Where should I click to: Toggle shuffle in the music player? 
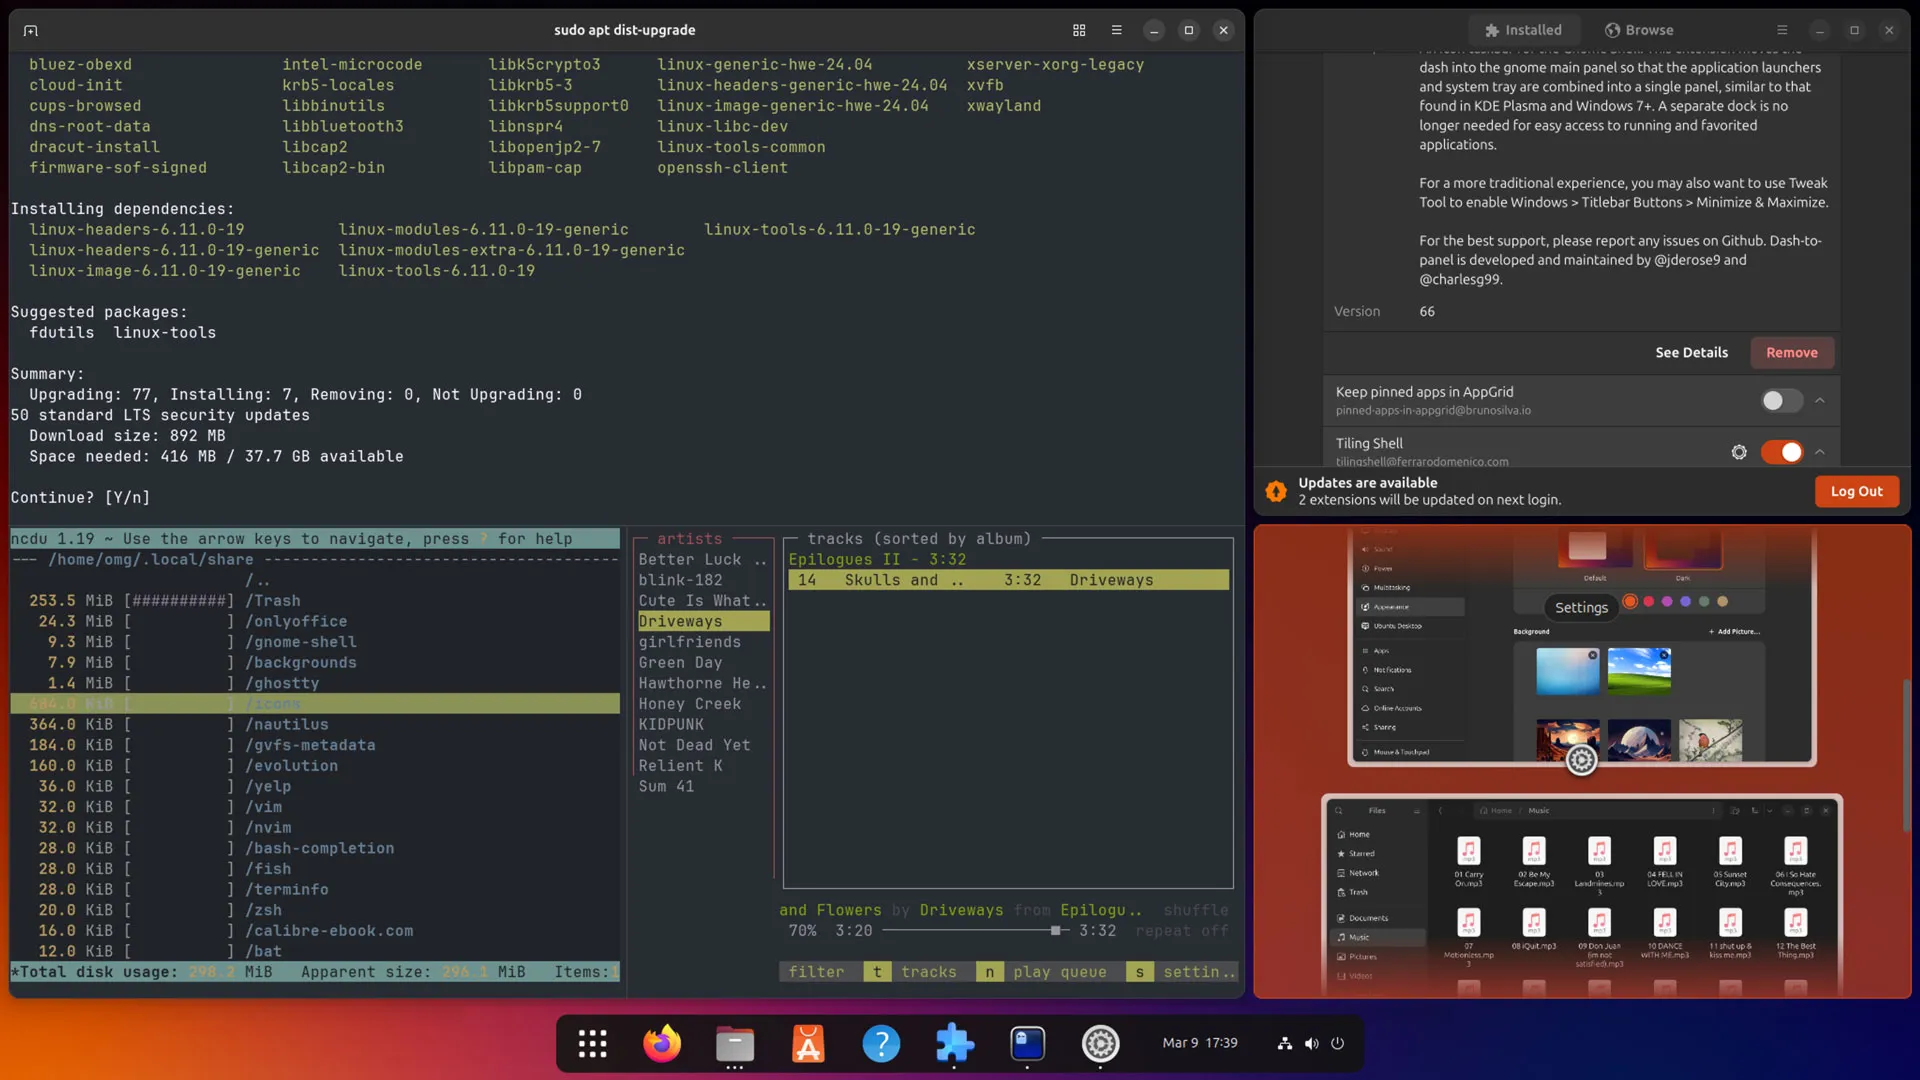tap(1195, 910)
